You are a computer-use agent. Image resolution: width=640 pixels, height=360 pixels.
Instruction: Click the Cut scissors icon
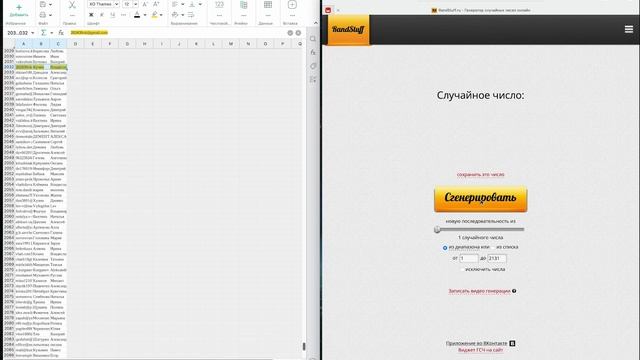[x=72, y=5]
